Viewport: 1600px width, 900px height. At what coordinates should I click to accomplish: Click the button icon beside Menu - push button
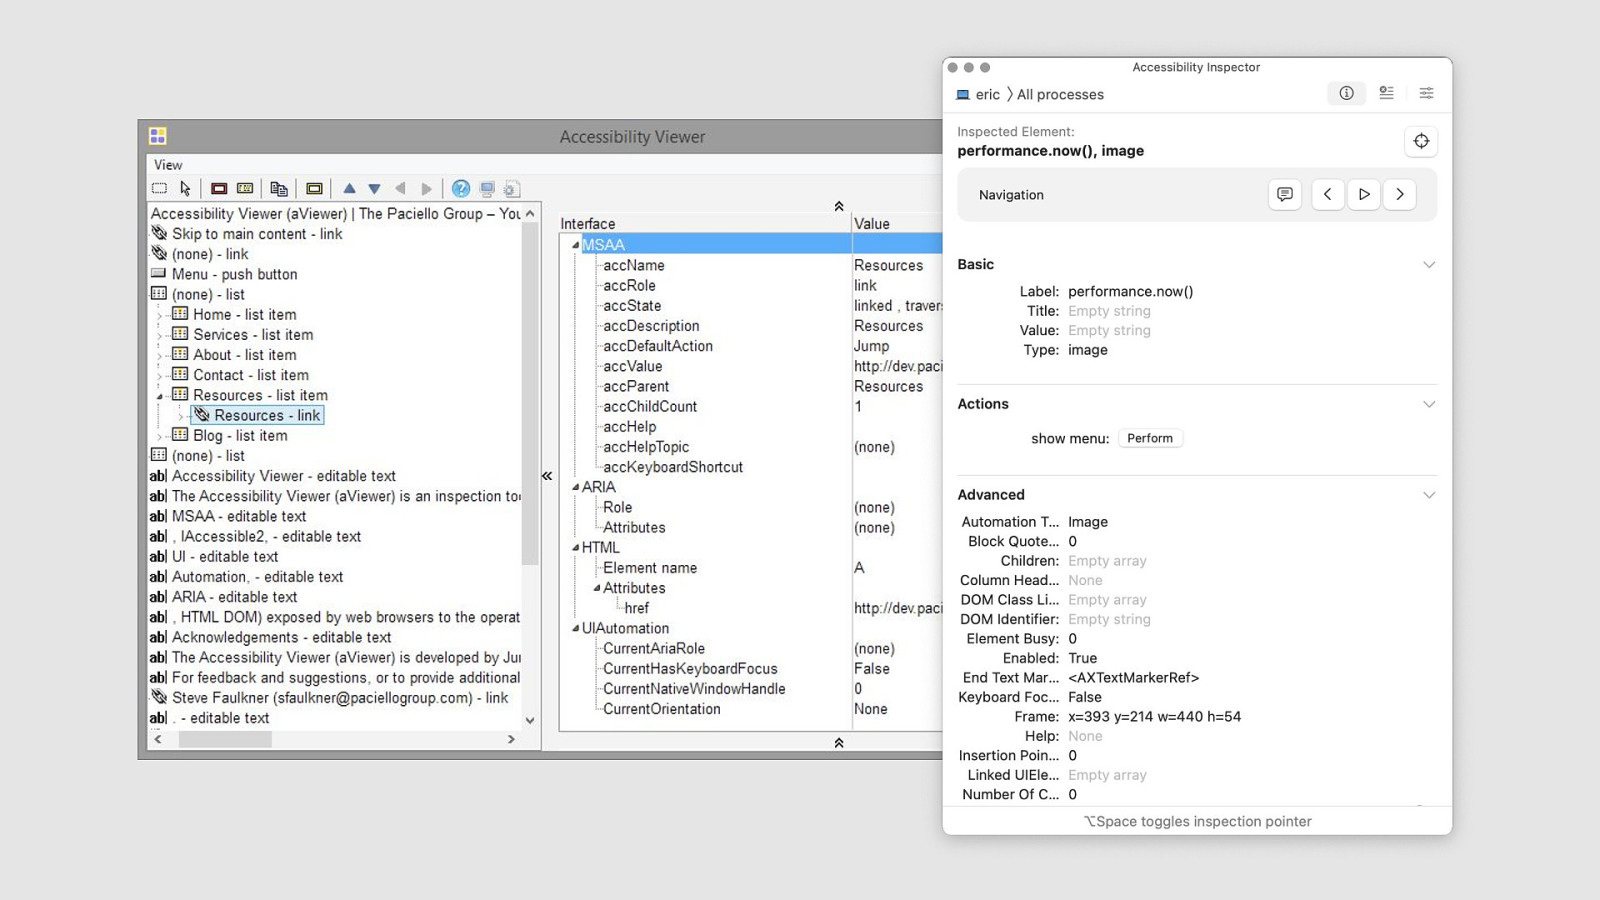point(158,273)
